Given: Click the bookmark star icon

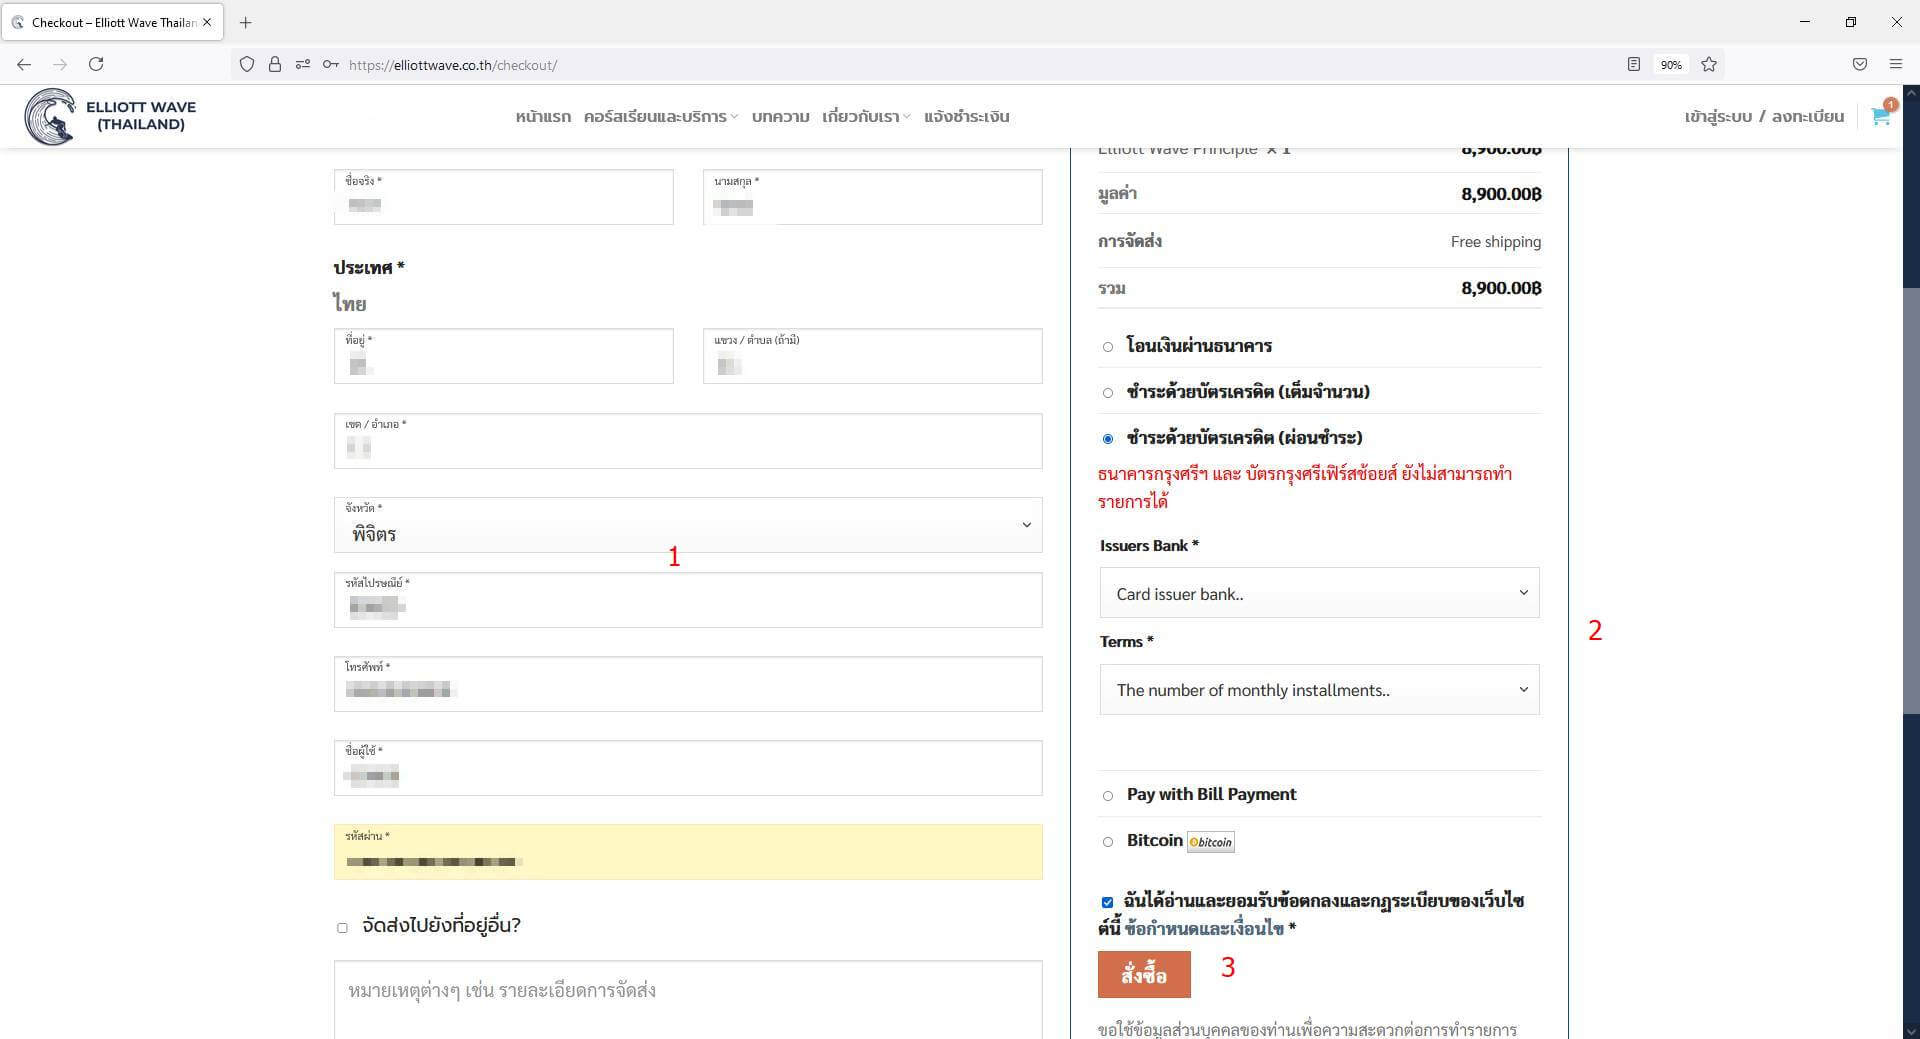Looking at the screenshot, I should coord(1709,65).
